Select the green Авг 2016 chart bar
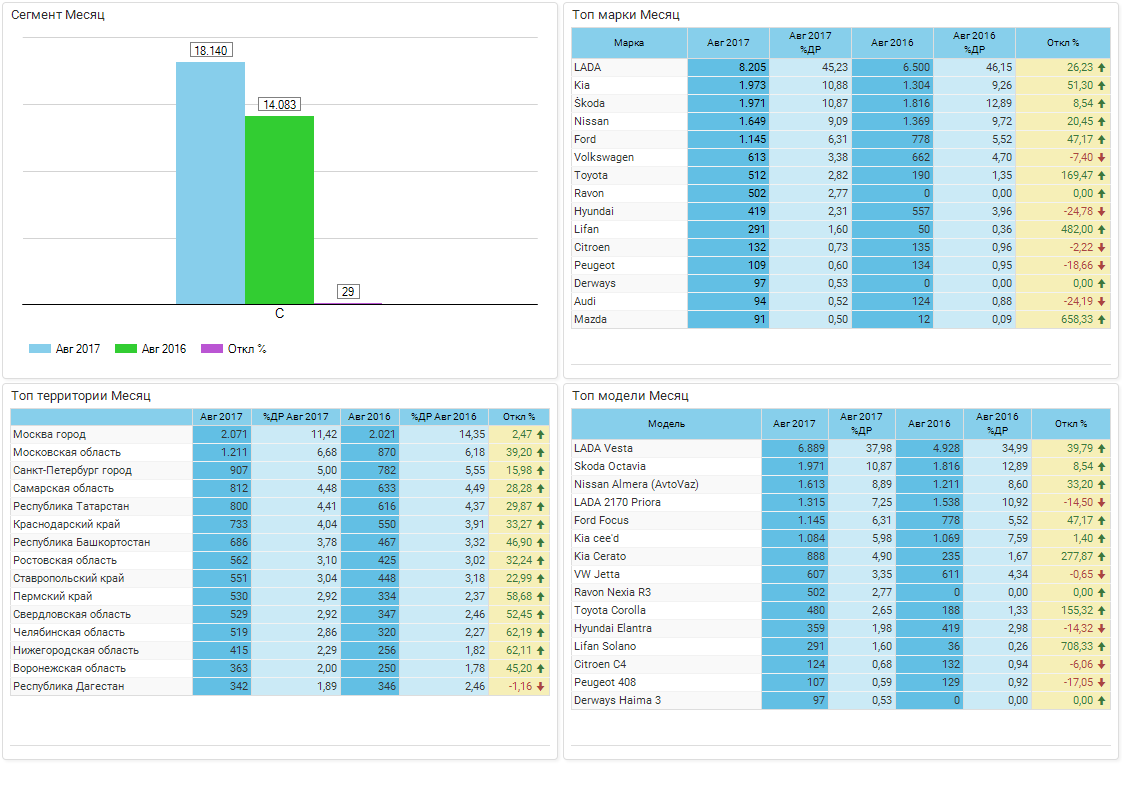 click(279, 210)
